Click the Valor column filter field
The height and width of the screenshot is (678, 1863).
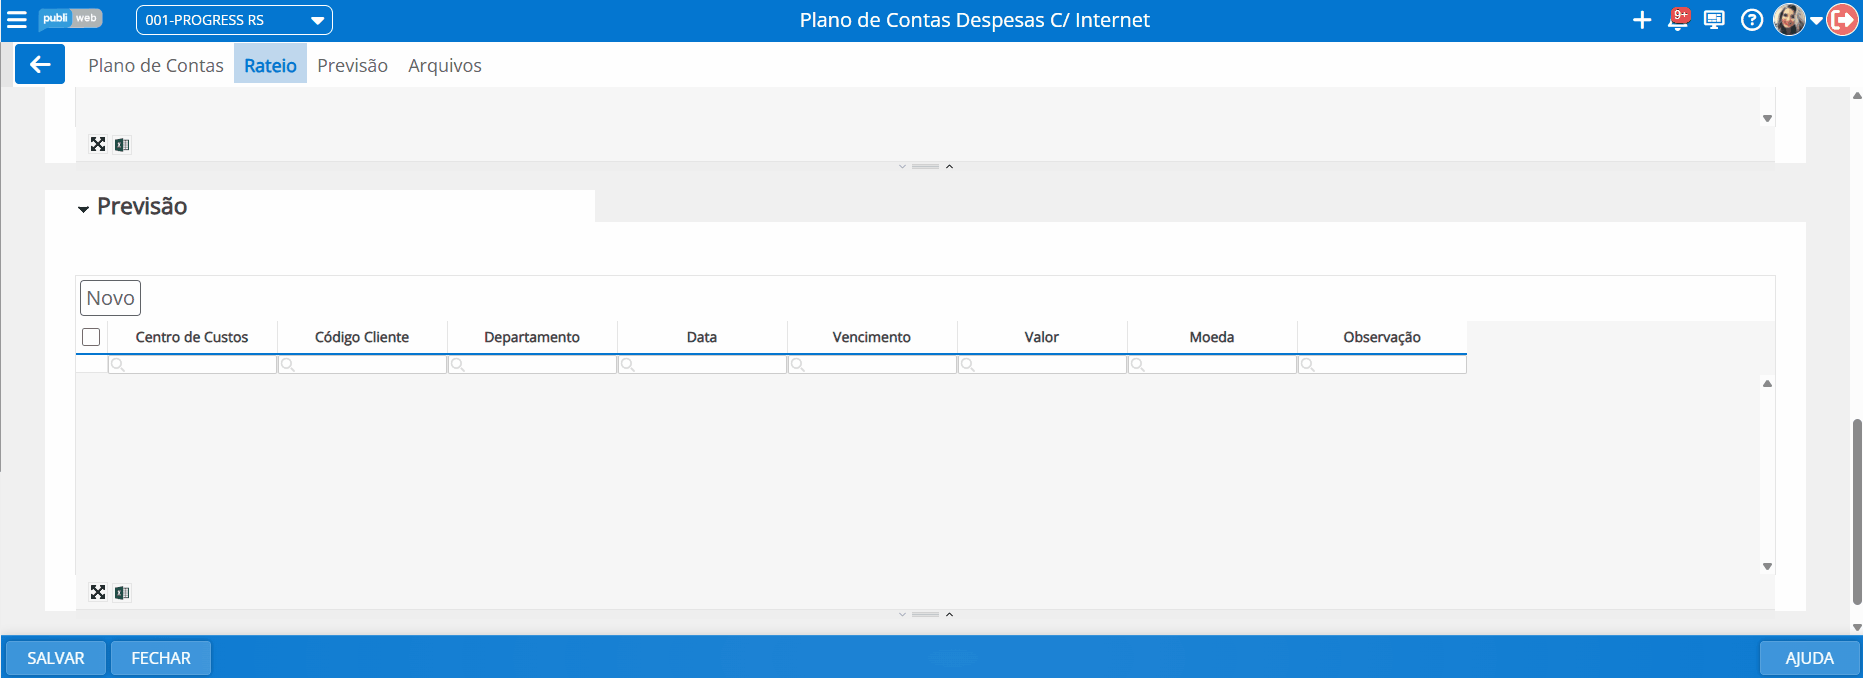1042,365
